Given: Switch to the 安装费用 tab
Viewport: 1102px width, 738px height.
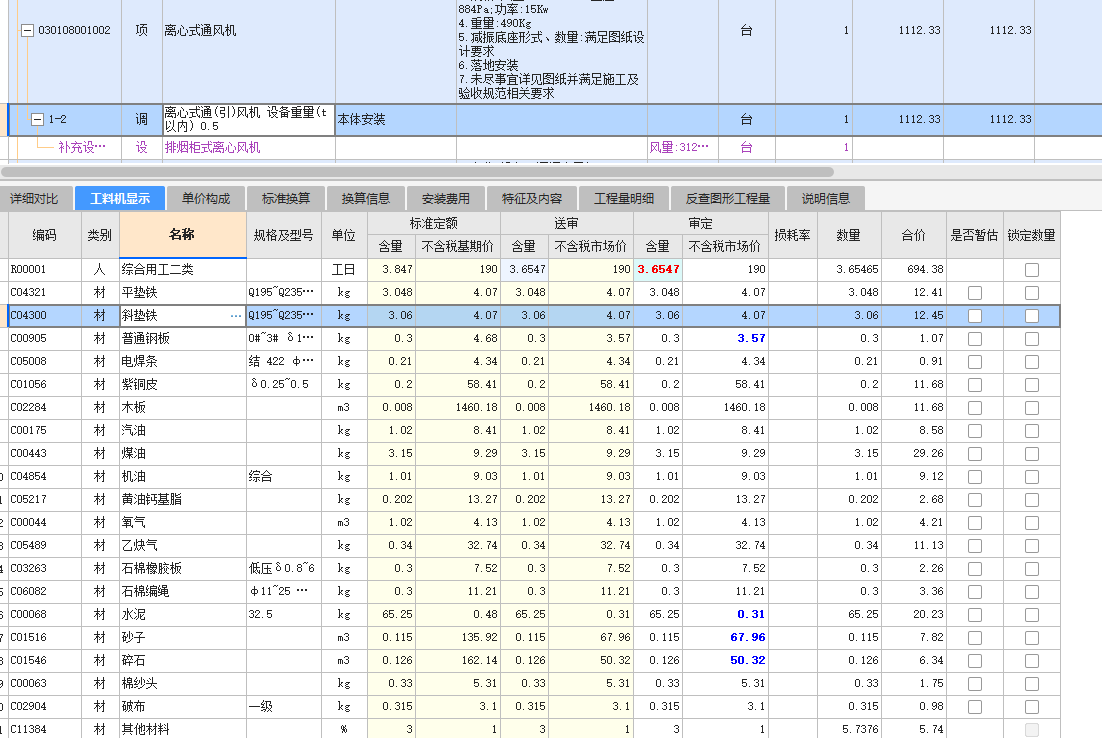Looking at the screenshot, I should point(446,199).
